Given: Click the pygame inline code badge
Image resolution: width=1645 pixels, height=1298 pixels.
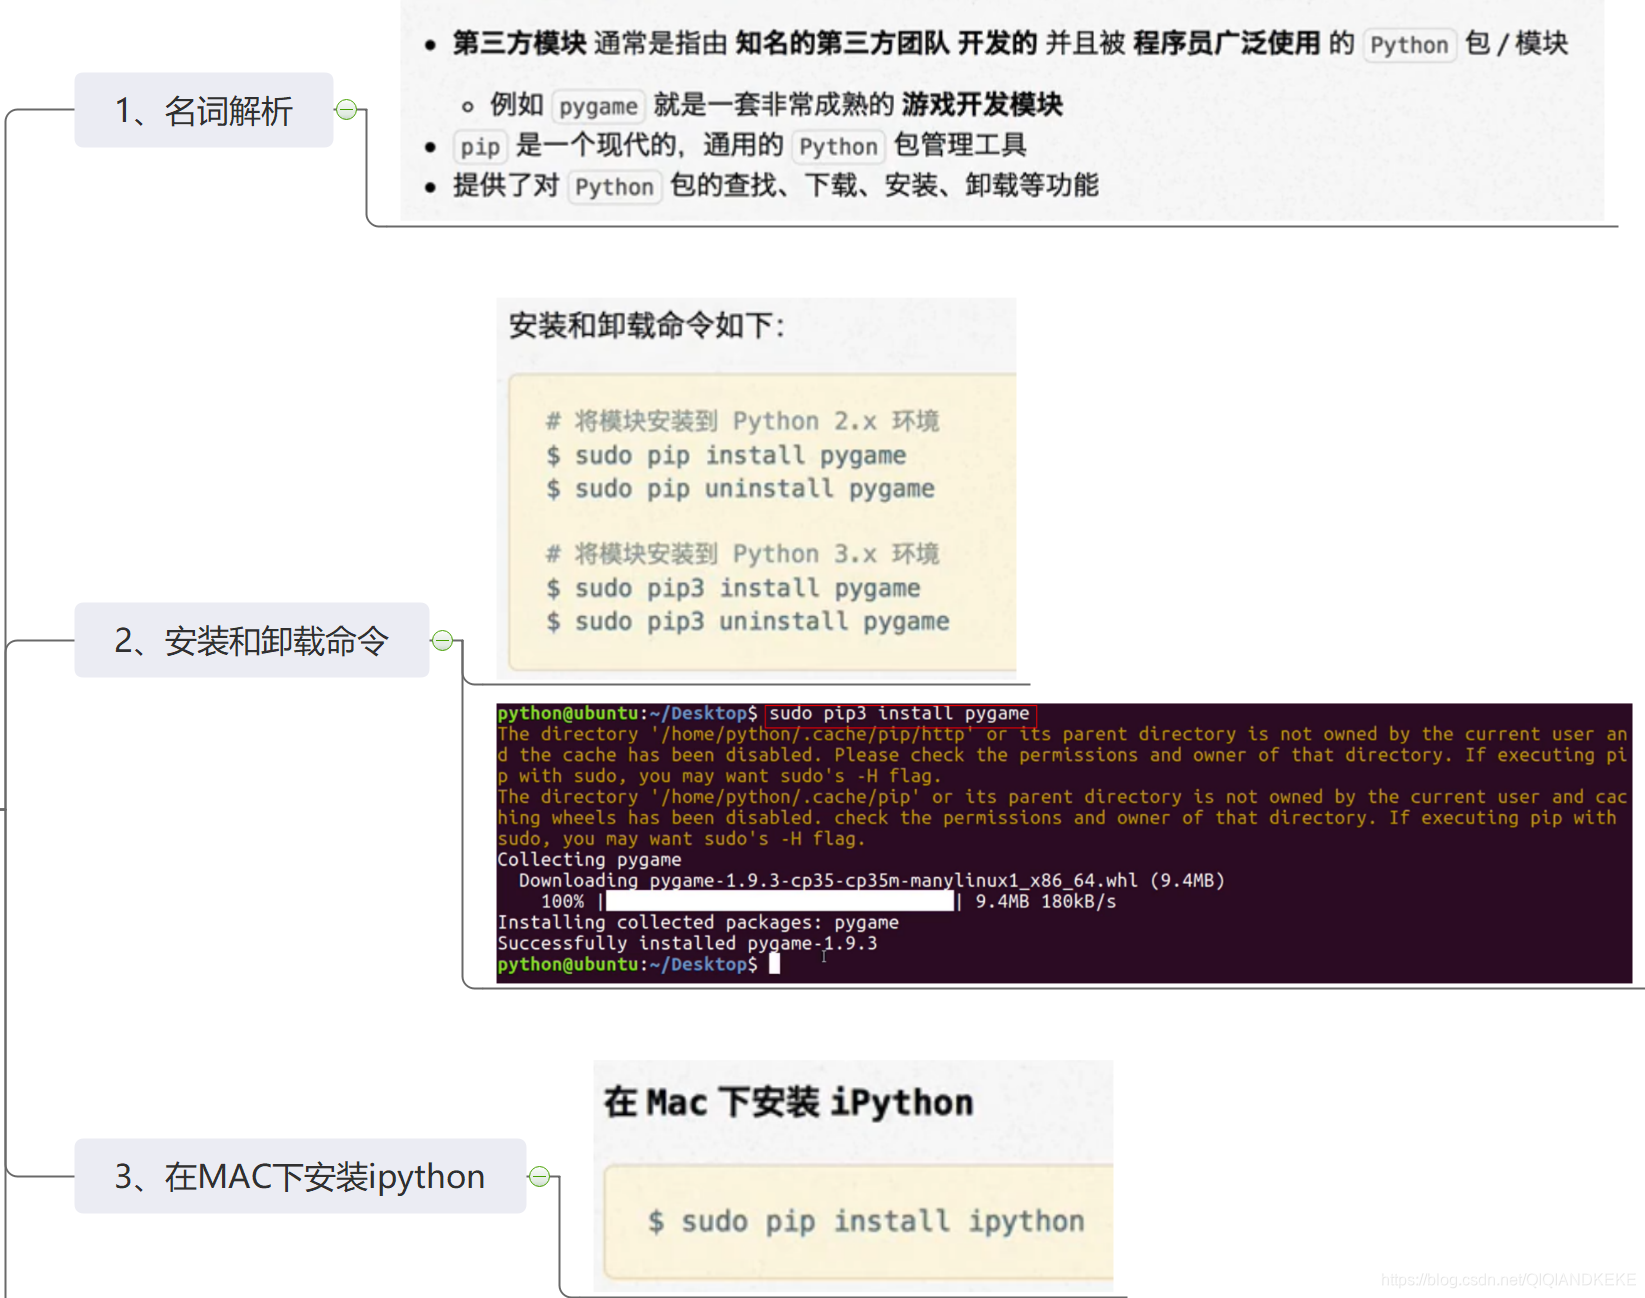Looking at the screenshot, I should pyautogui.click(x=597, y=105).
